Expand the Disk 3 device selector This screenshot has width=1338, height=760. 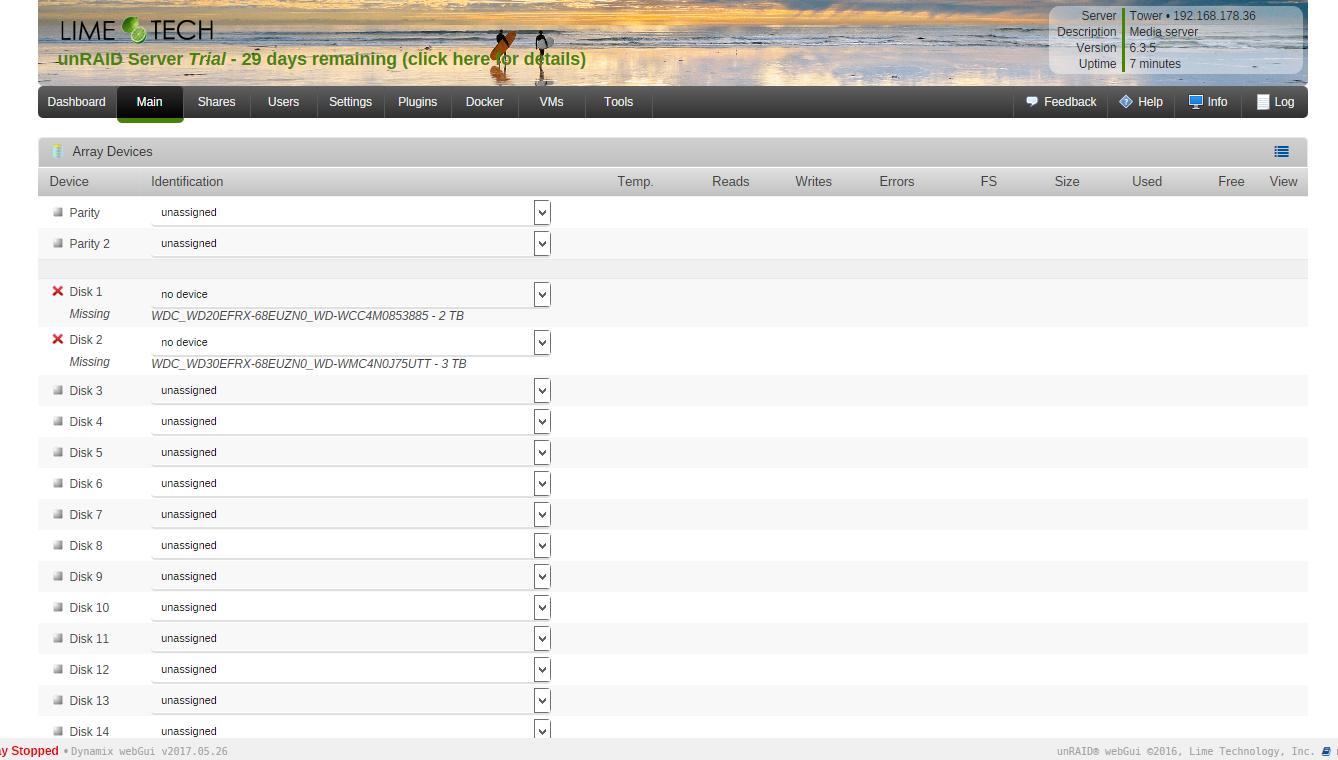[351, 390]
